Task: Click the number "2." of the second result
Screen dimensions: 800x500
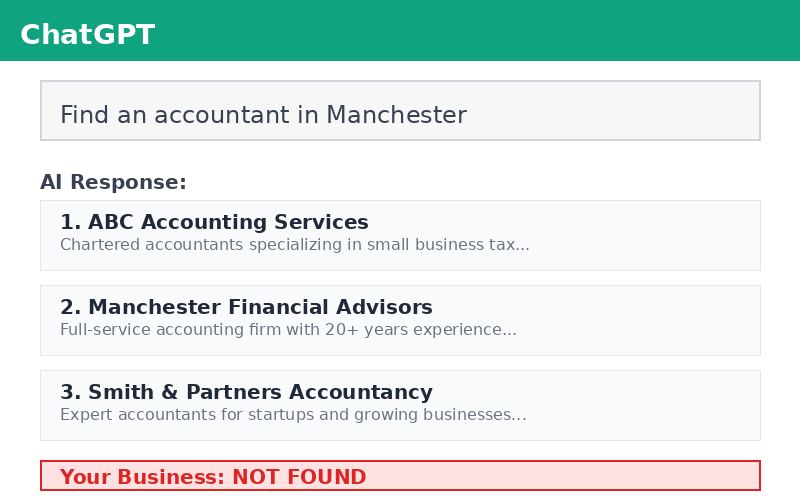Action: click(70, 308)
